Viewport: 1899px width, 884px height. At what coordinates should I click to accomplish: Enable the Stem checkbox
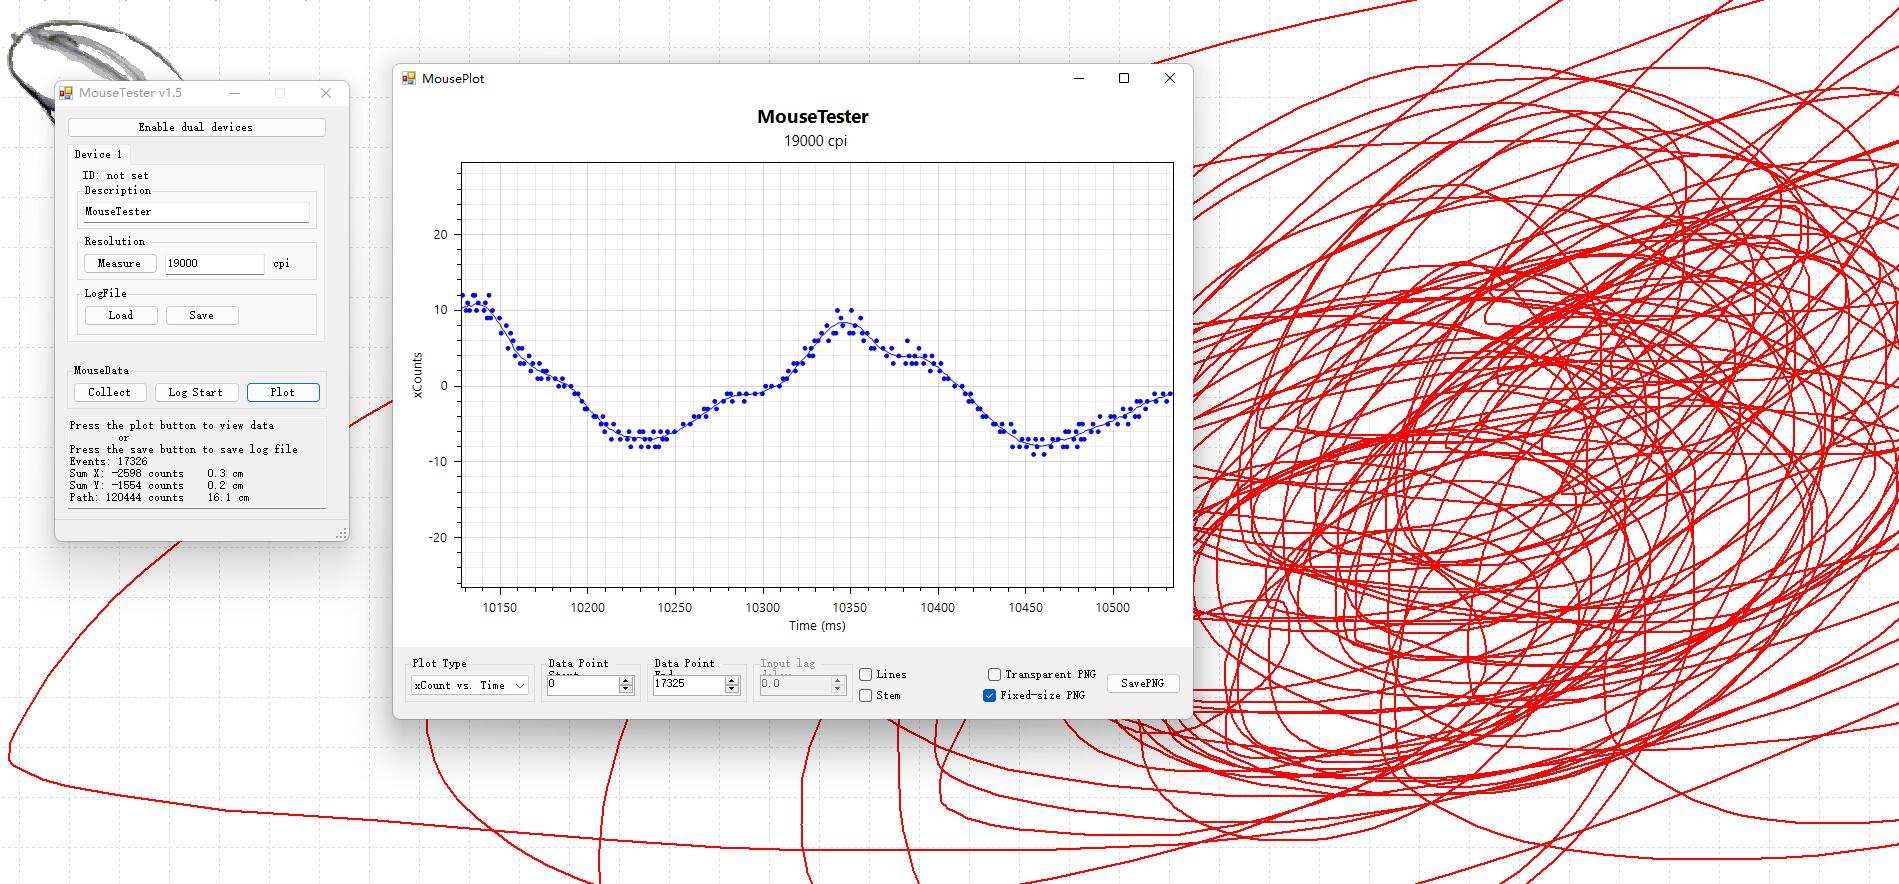[866, 696]
